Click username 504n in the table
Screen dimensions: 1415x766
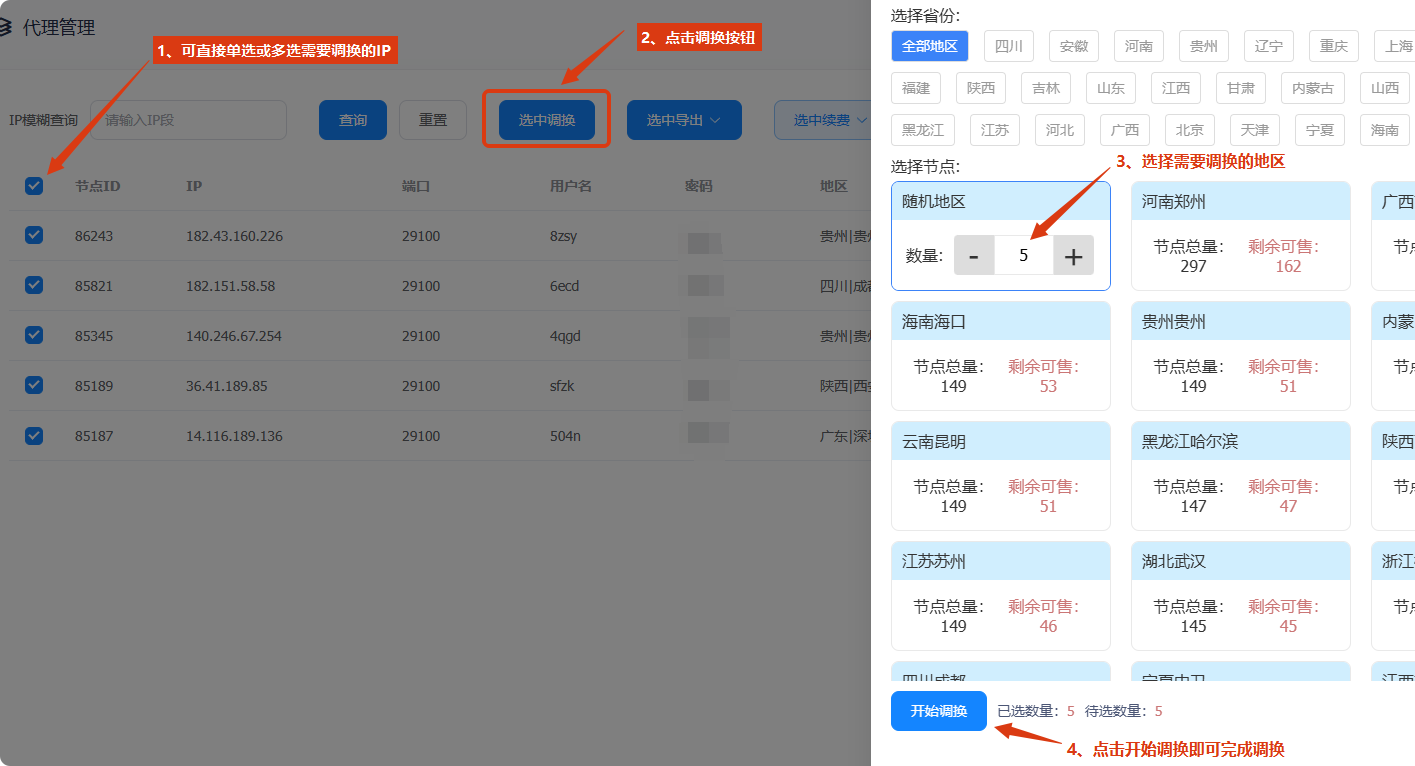(x=565, y=436)
